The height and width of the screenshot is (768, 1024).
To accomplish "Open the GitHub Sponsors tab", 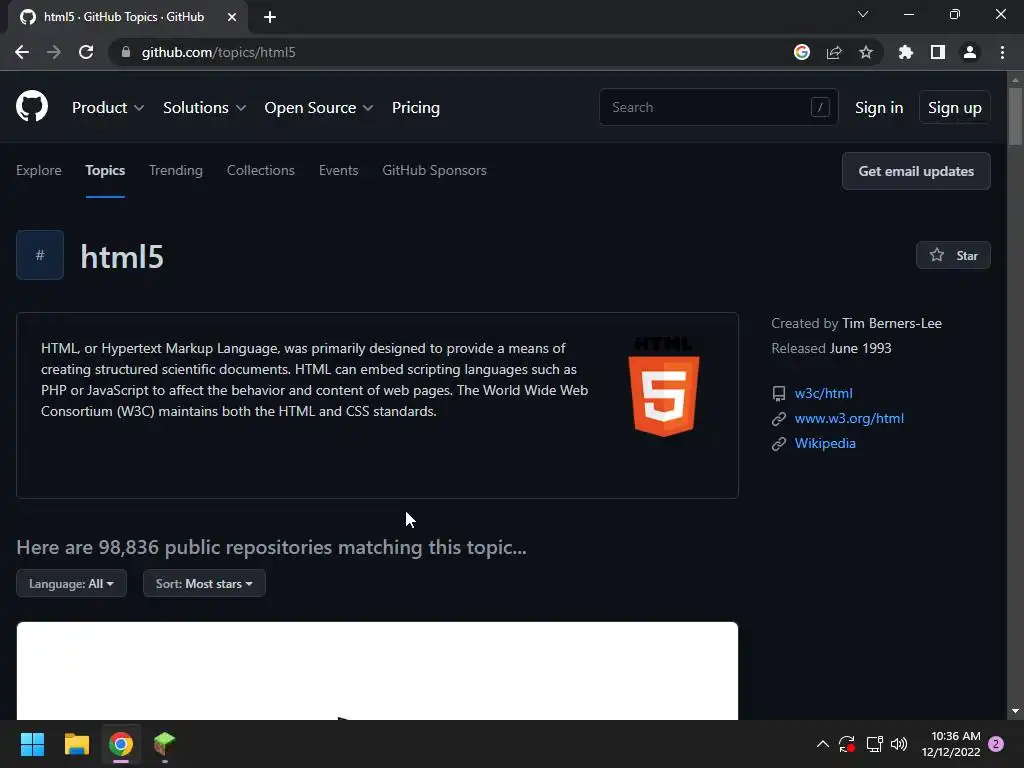I will pyautogui.click(x=434, y=170).
